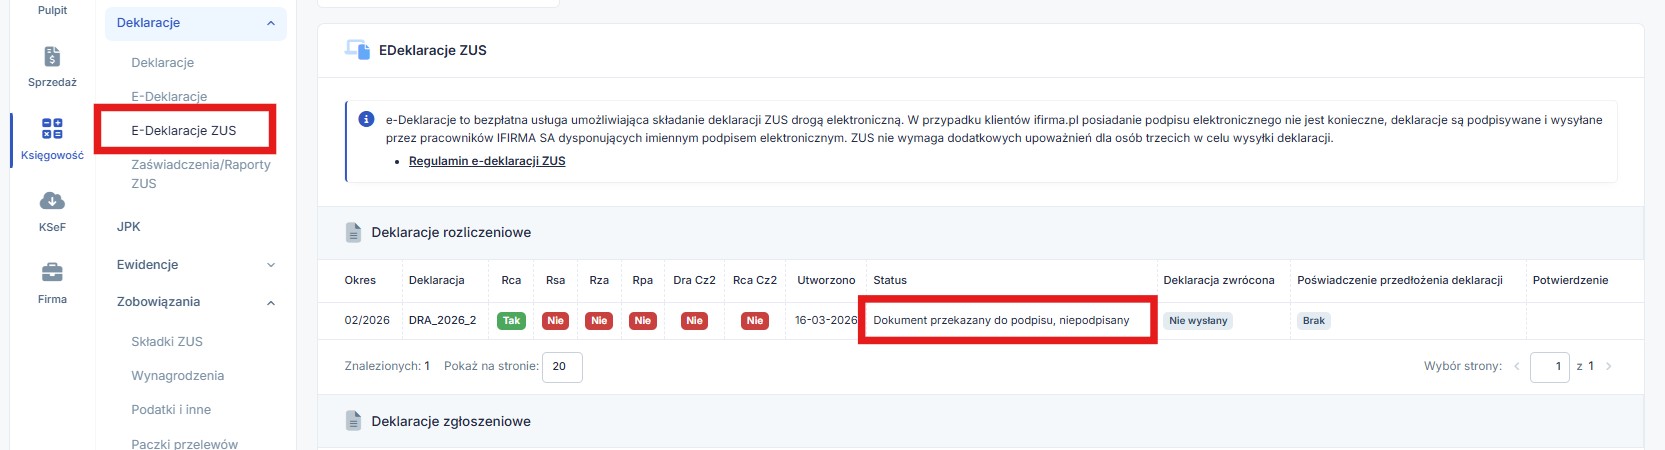Collapse the Zobowiązania menu section
1665x450 pixels.
271,302
